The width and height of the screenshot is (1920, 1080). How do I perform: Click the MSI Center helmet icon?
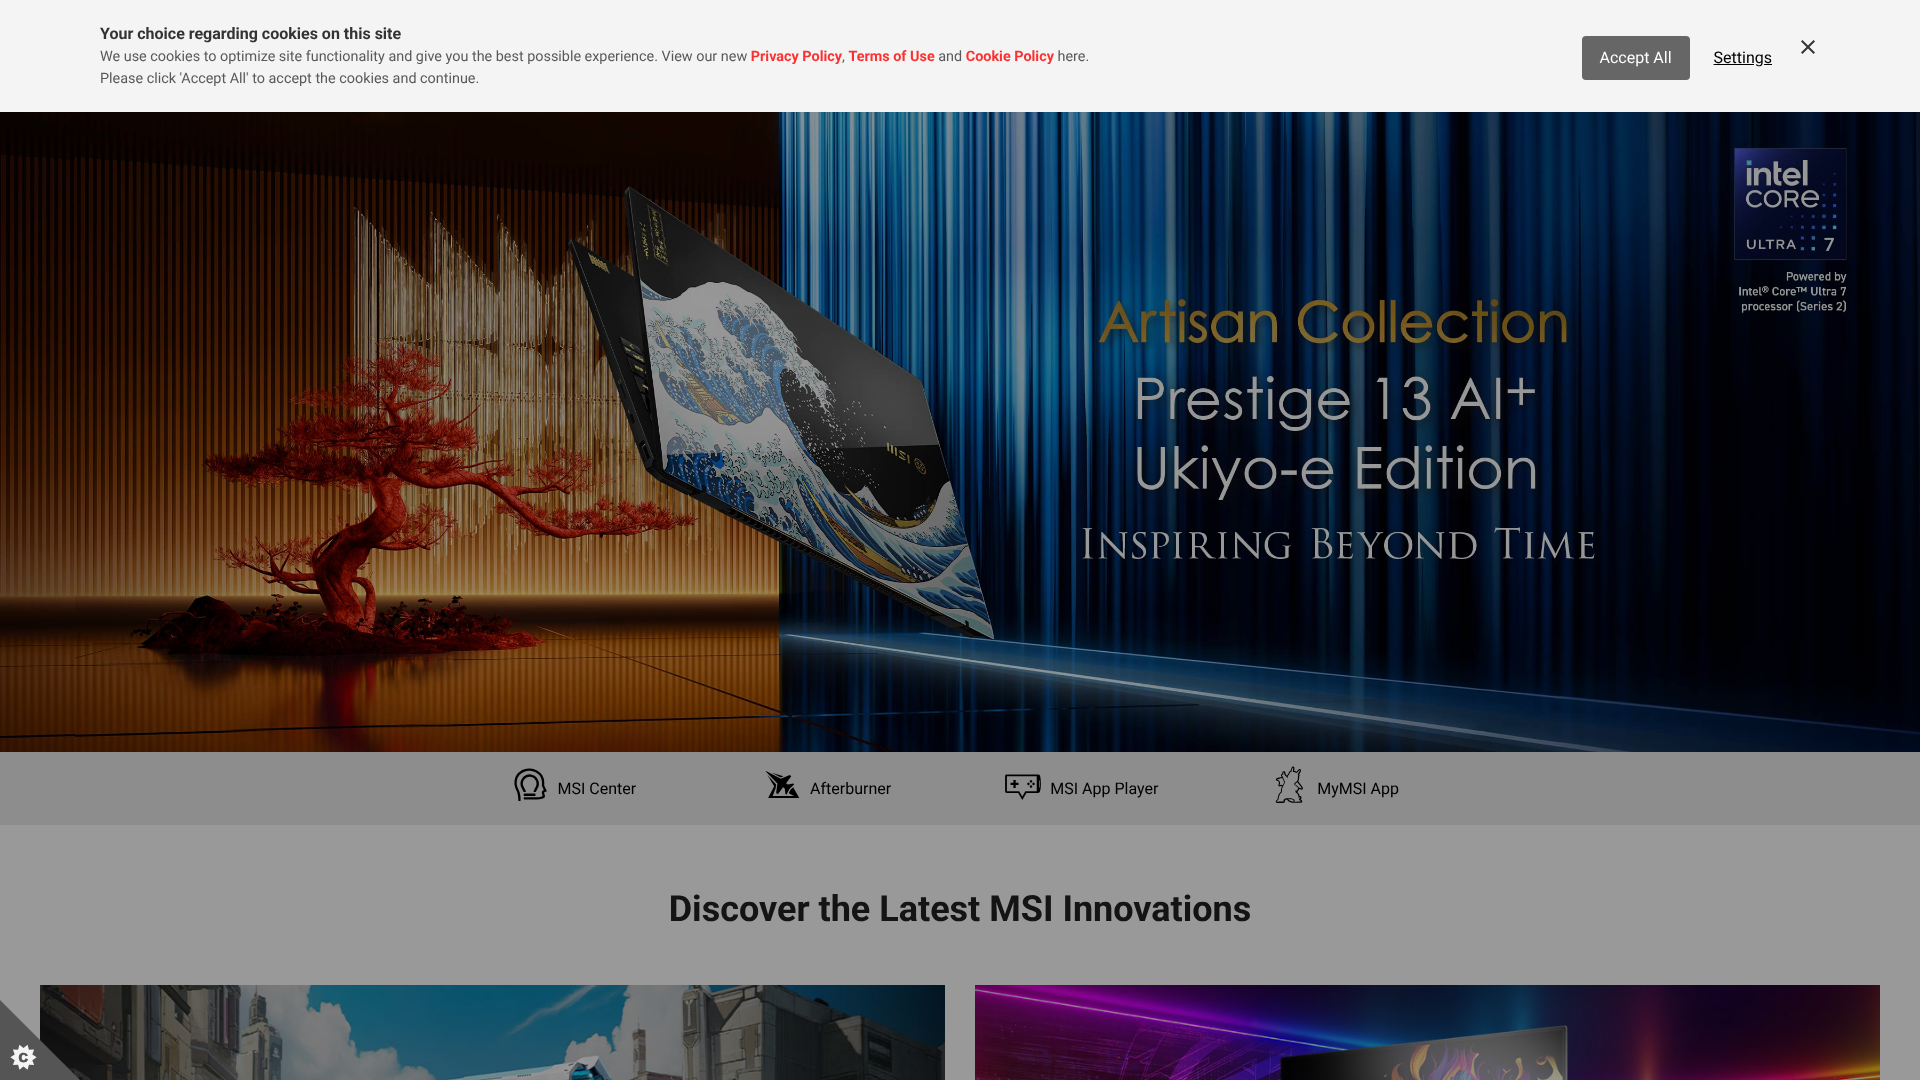point(530,786)
